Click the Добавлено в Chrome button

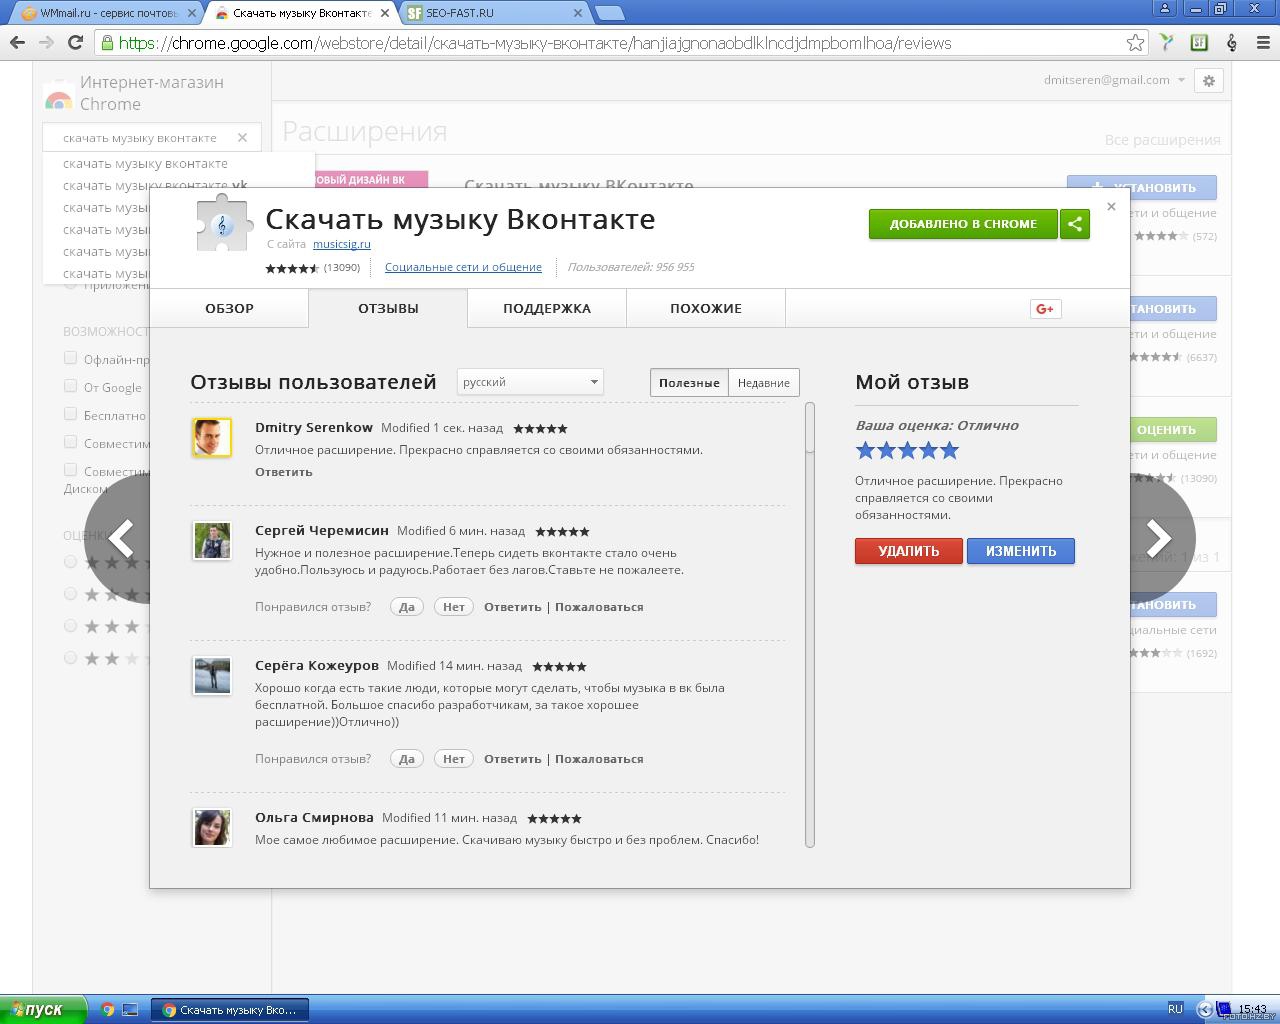(963, 224)
